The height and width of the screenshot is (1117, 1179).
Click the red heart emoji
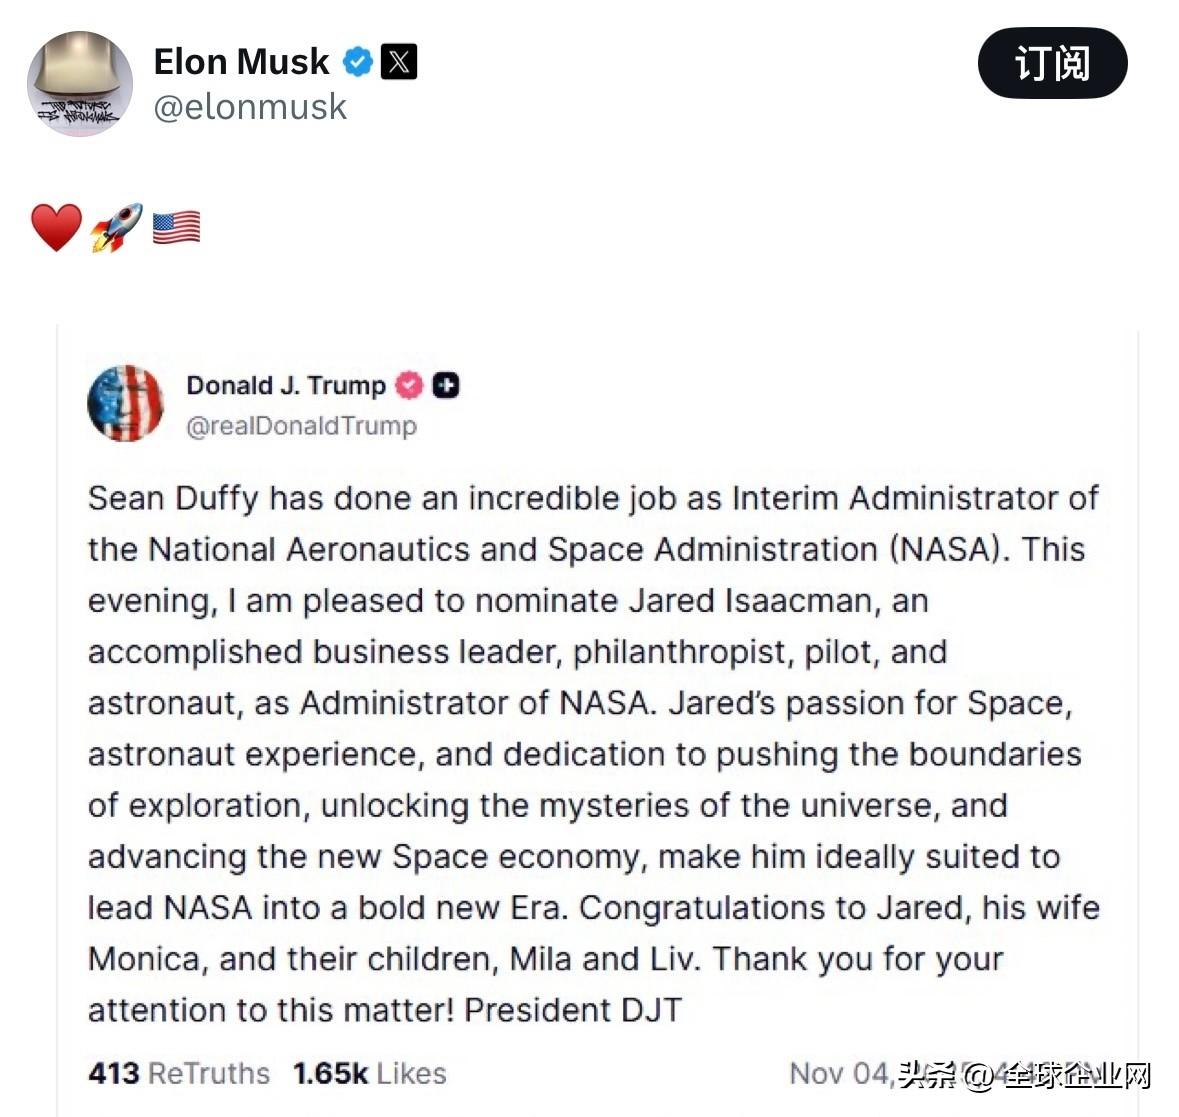pyautogui.click(x=56, y=227)
